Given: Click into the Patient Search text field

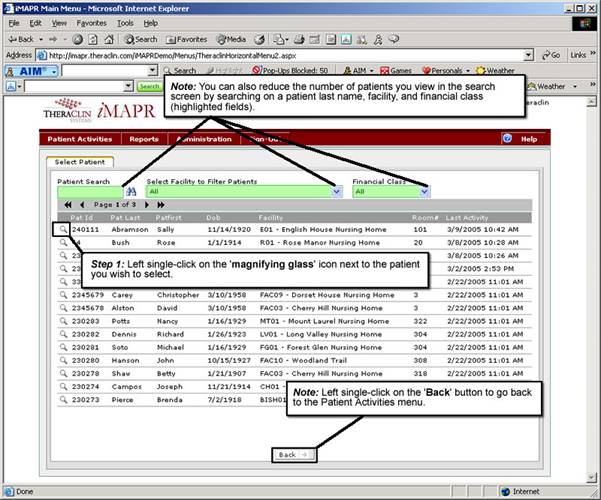Looking at the screenshot, I should click(89, 191).
